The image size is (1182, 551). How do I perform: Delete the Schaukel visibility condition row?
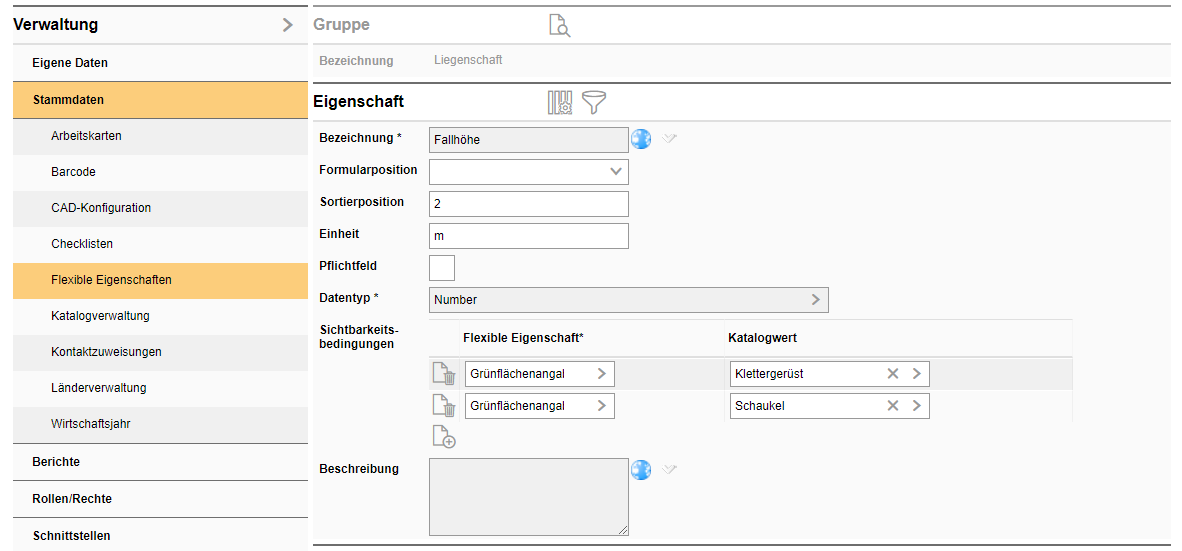click(443, 406)
